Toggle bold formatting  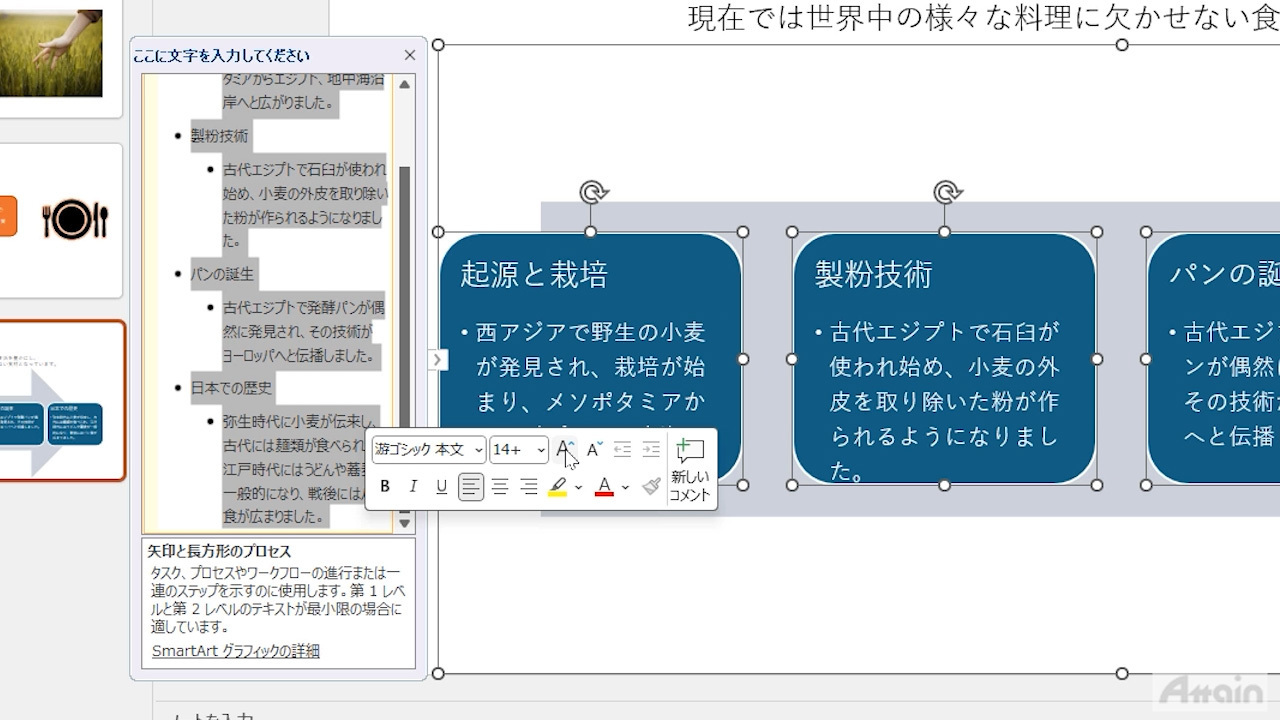pyautogui.click(x=385, y=487)
